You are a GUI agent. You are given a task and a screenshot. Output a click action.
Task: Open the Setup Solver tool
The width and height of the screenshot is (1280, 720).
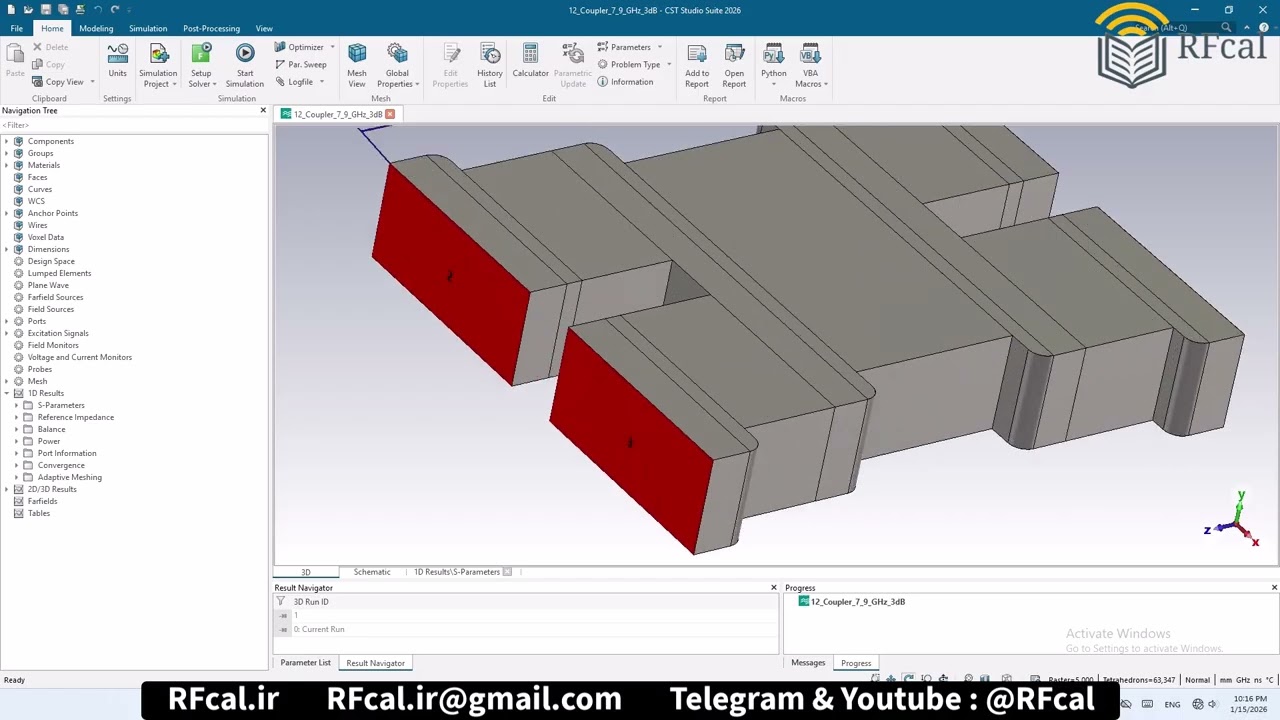coord(201,66)
